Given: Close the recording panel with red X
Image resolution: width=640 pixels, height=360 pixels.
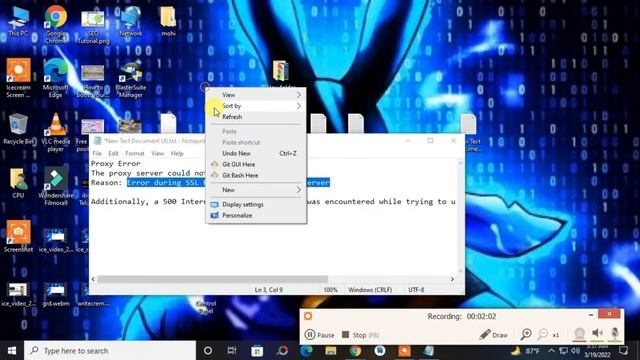Looking at the screenshot, I should [x=609, y=314].
